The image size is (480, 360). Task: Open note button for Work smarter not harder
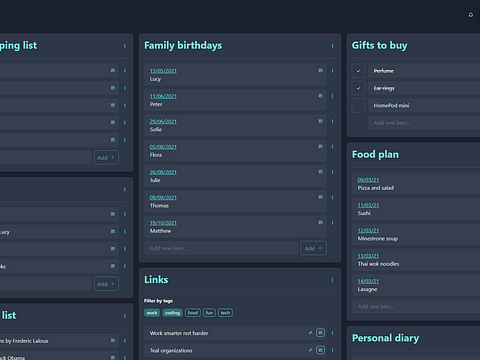[320, 333]
